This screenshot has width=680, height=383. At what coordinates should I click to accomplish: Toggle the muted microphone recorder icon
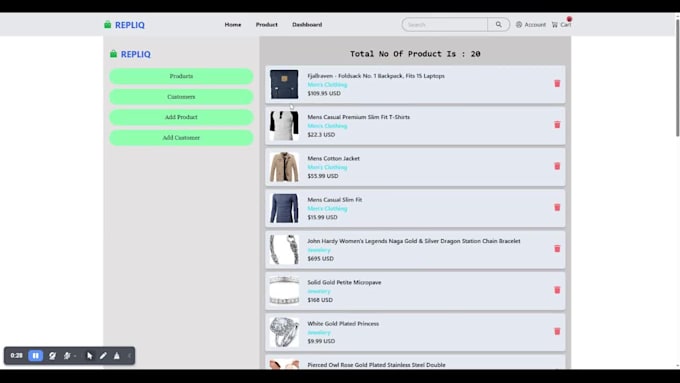point(67,356)
